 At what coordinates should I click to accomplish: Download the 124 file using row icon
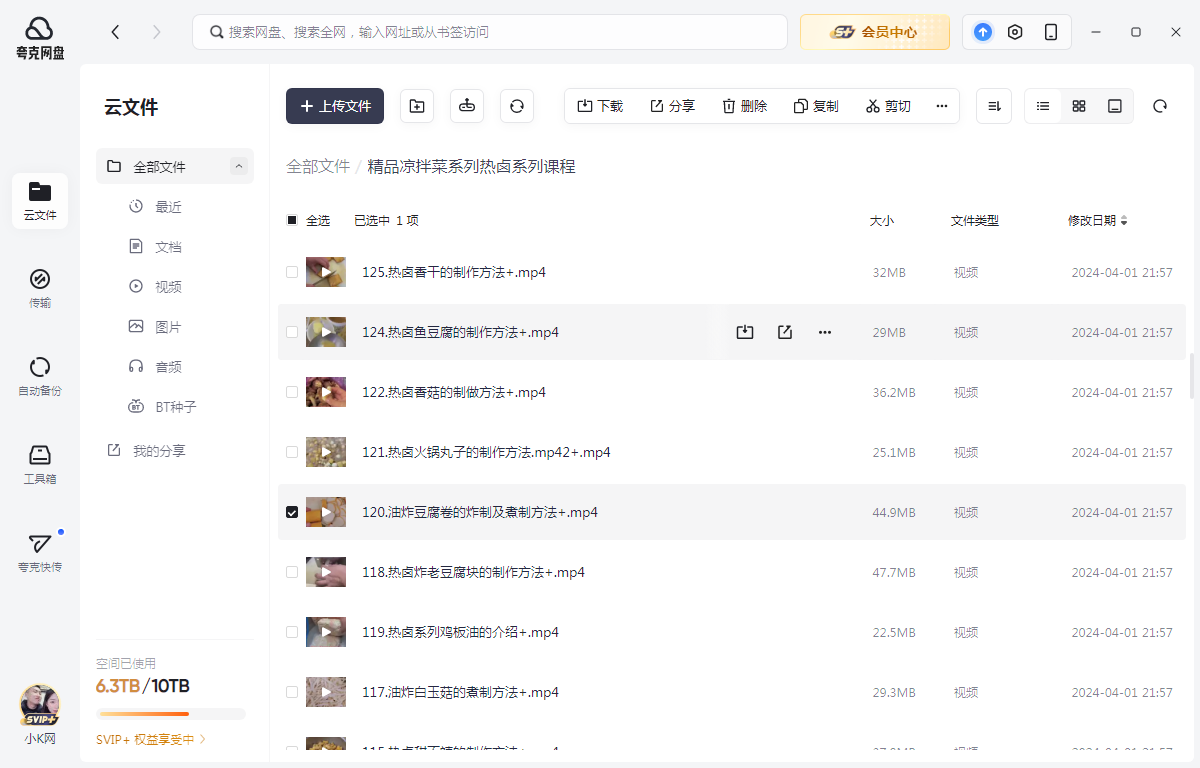(745, 332)
